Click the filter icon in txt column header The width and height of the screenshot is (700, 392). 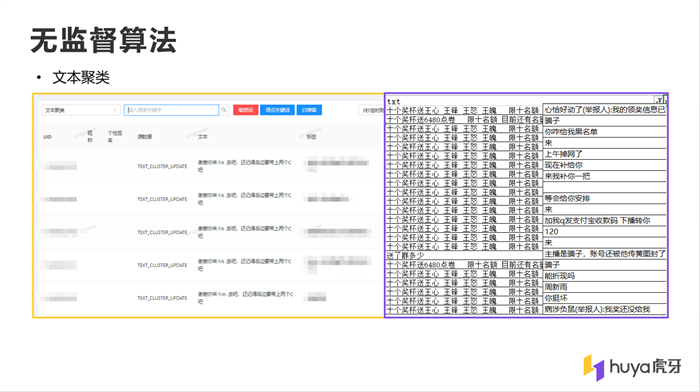(659, 100)
